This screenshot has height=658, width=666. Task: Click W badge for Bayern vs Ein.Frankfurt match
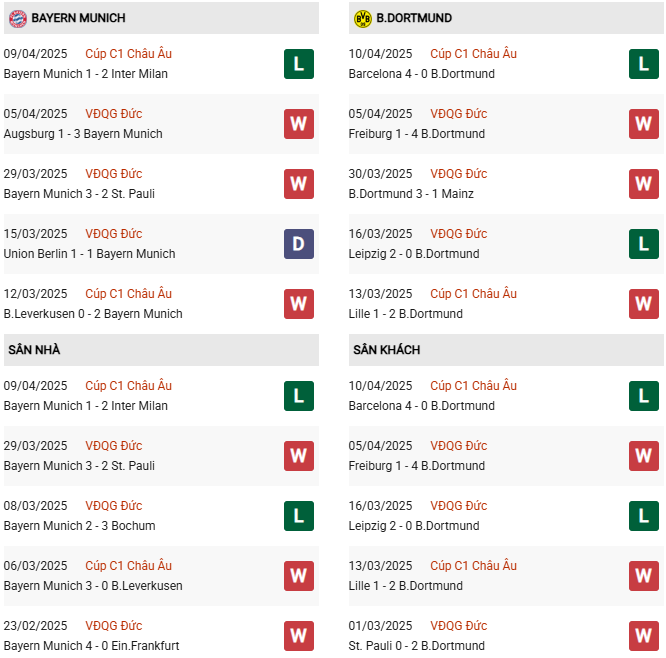pos(298,636)
